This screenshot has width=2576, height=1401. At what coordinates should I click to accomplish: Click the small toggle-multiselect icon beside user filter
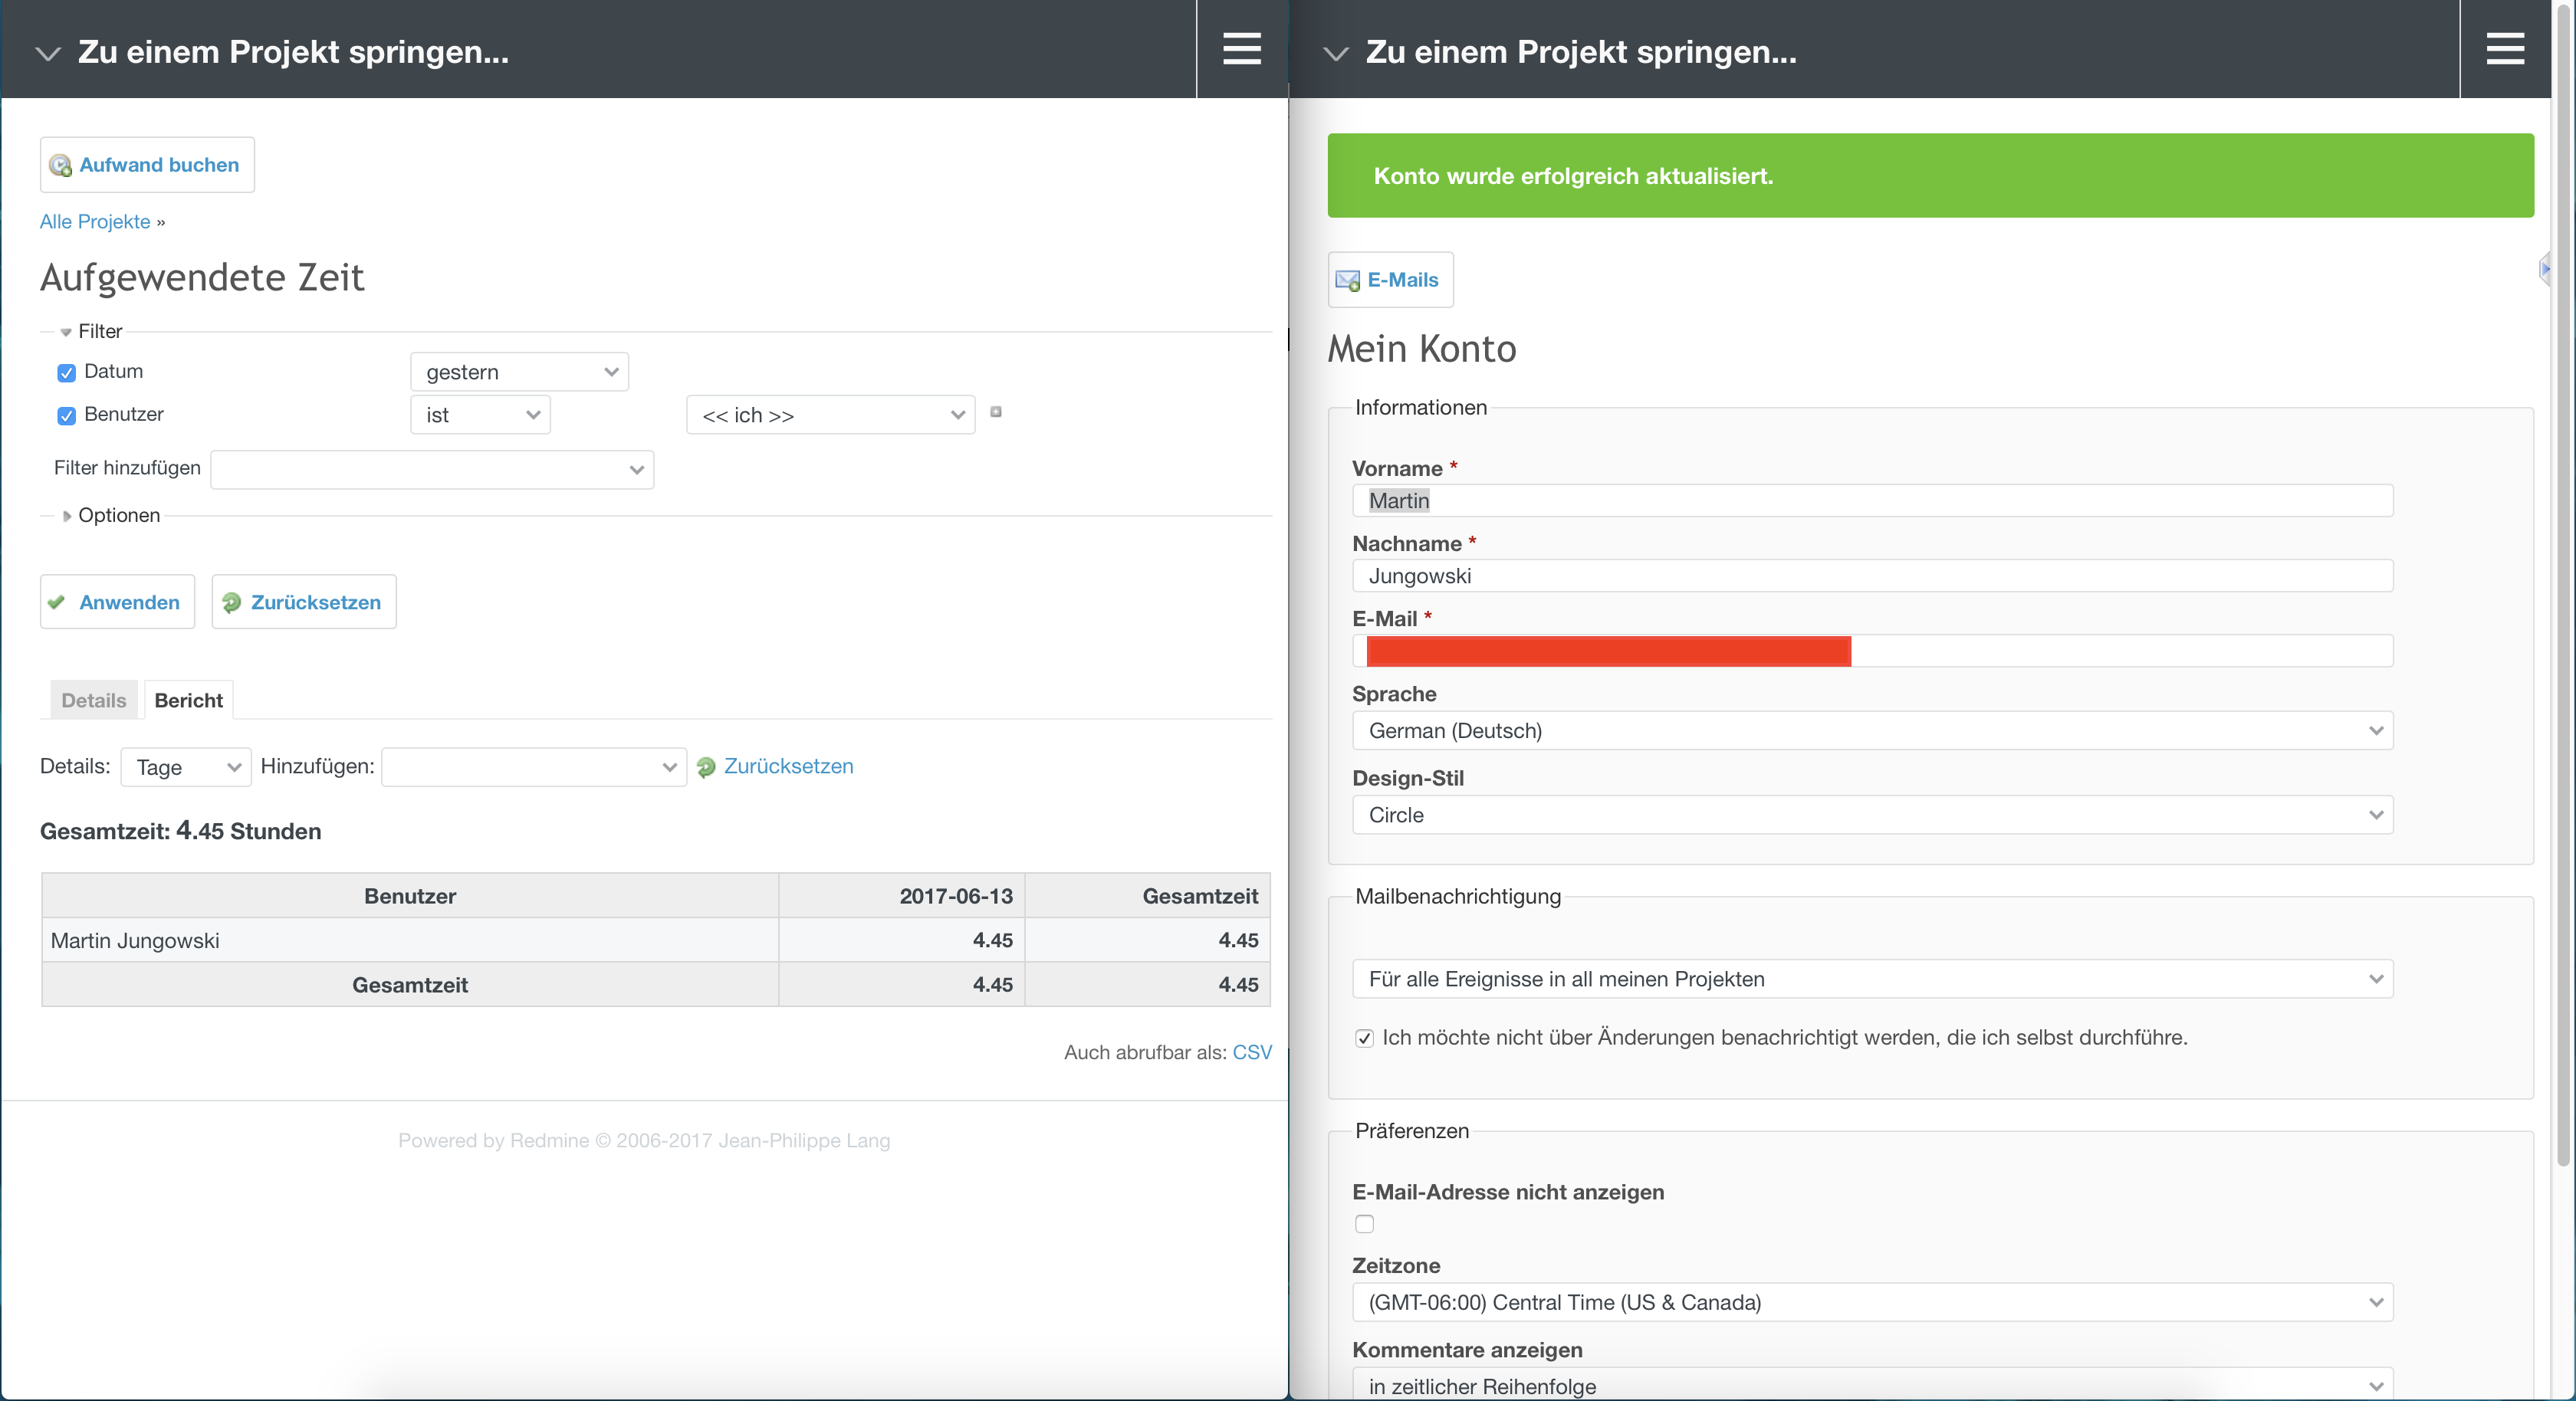996,412
